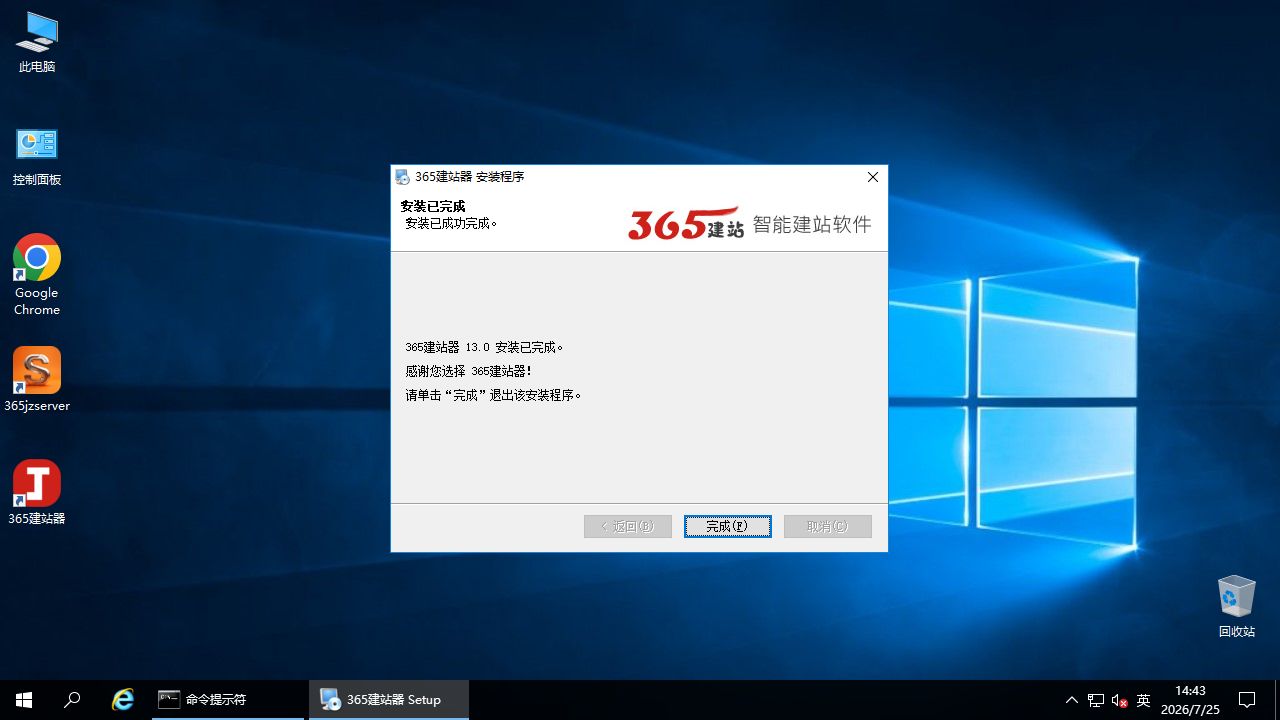
Task: Select the 365jzserver desktop shortcut
Action: click(x=37, y=380)
